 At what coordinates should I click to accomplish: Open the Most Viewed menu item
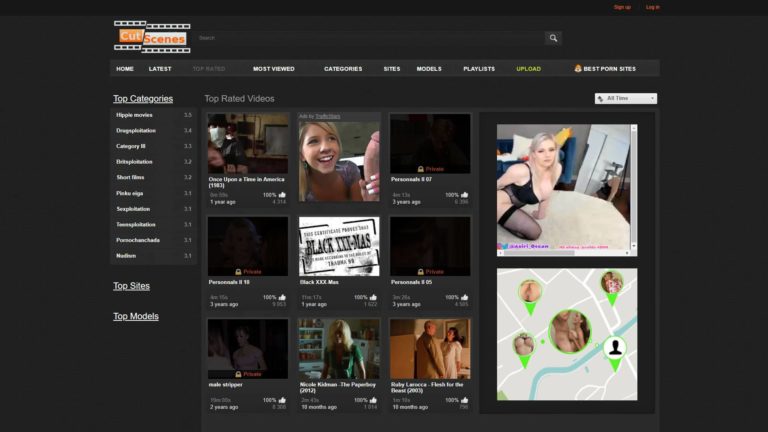point(273,69)
